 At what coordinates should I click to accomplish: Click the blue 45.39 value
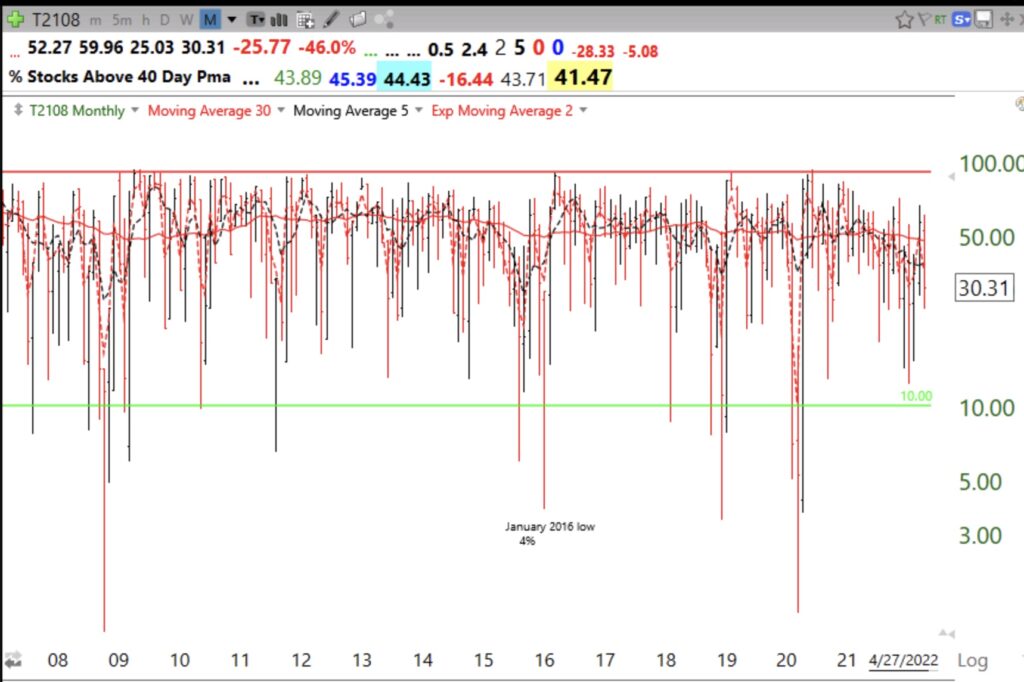[x=353, y=78]
